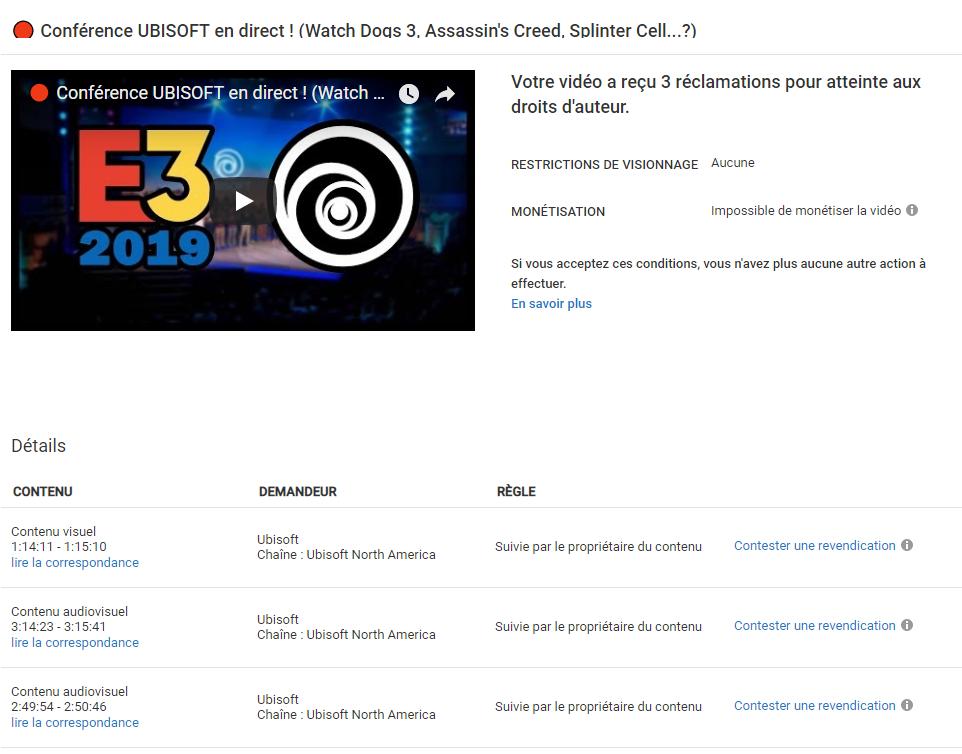Open 'lire la correspondance' for 1:14:11 claim
The height and width of the screenshot is (754, 962).
75,562
